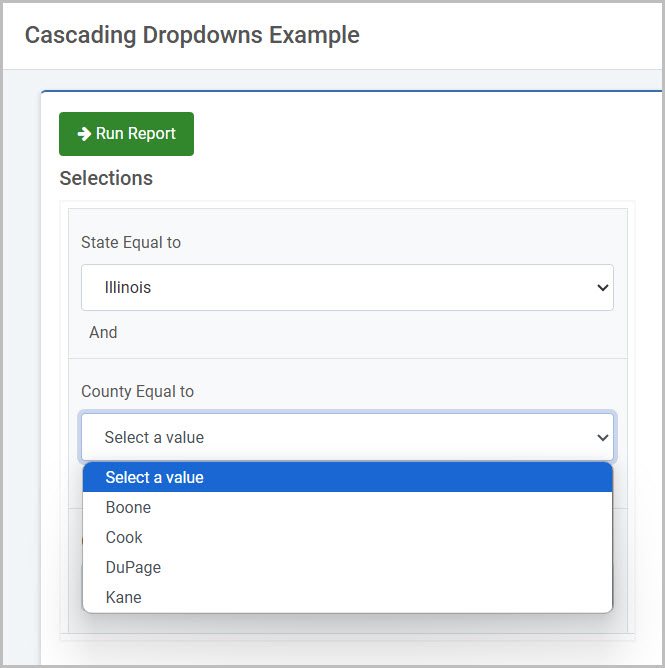Click the blue top border of the report panel

[351, 91]
